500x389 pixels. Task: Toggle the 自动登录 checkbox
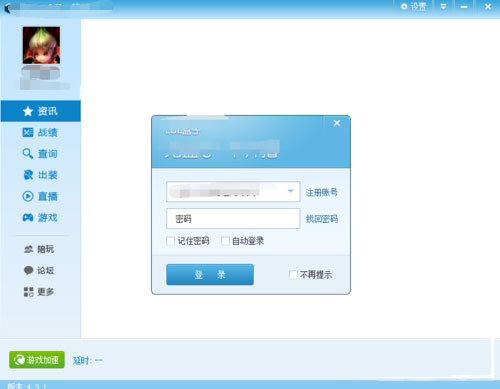click(x=225, y=241)
